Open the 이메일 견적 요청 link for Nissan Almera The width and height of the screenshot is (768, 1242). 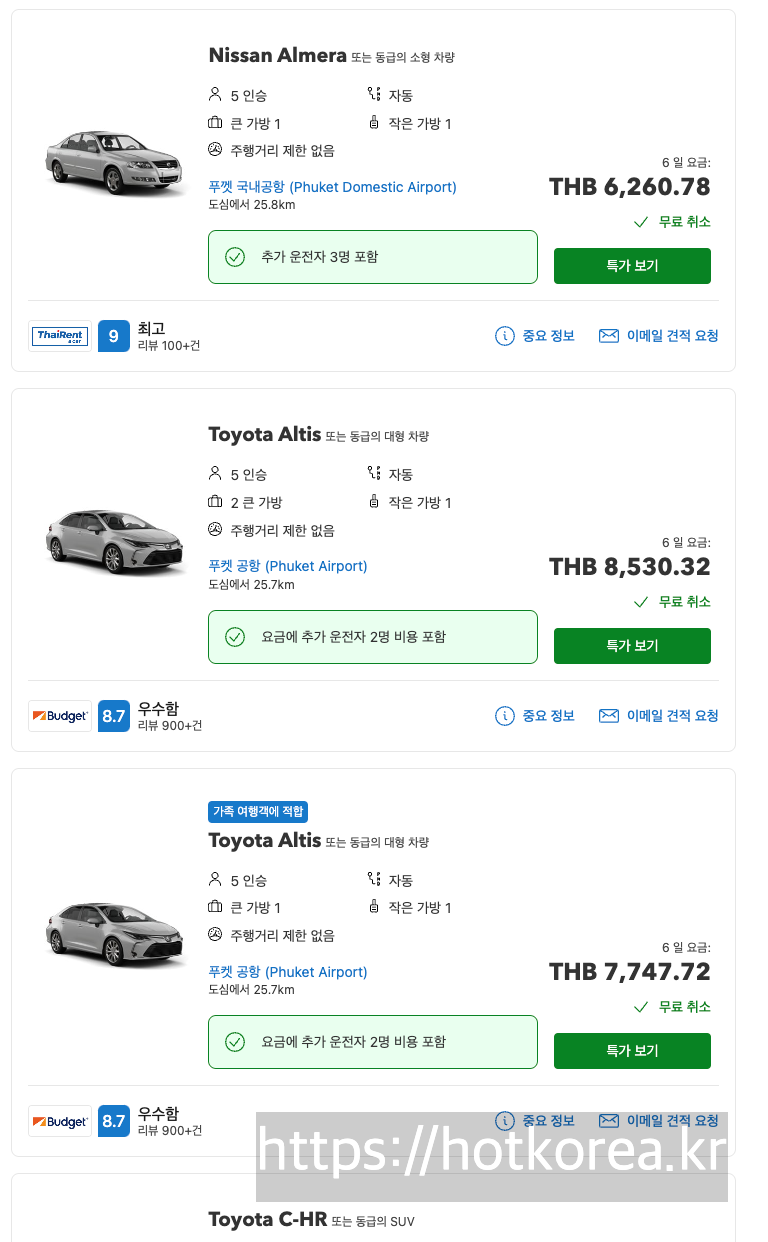pyautogui.click(x=672, y=336)
